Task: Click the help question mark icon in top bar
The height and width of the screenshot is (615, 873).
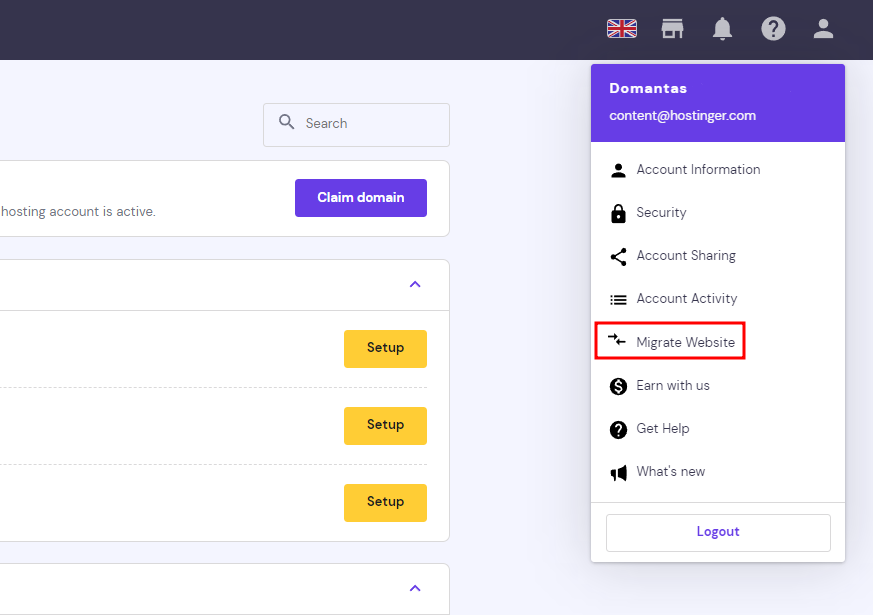Action: click(x=773, y=28)
